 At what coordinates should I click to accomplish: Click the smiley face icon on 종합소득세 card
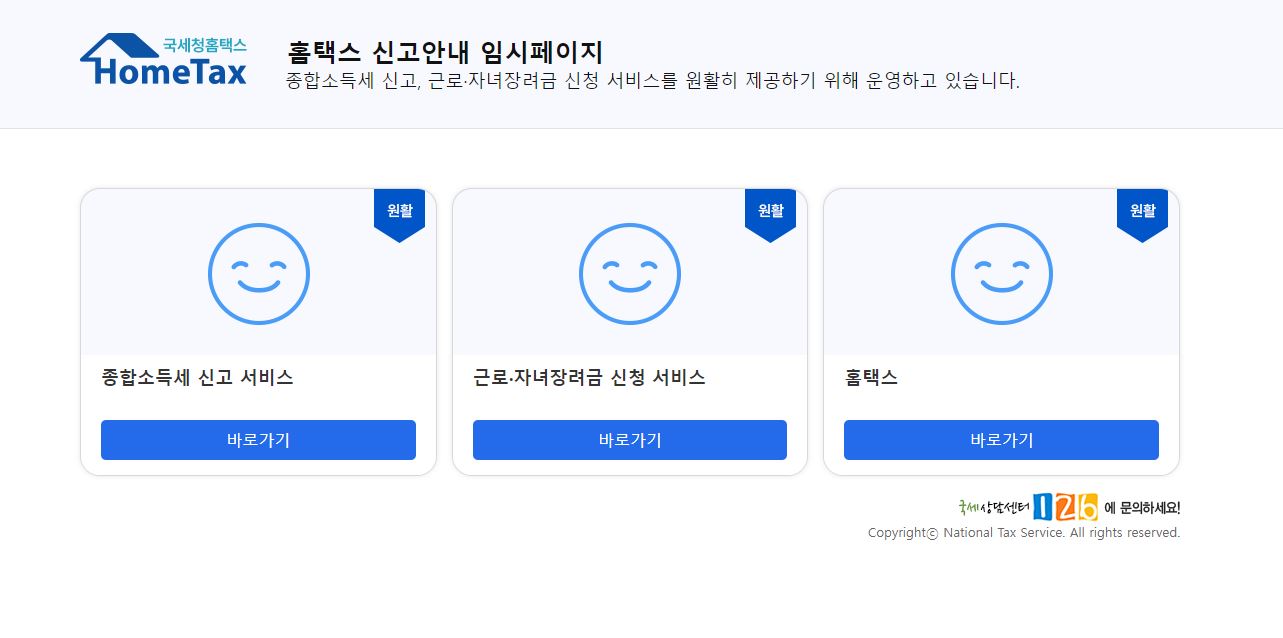coord(258,273)
